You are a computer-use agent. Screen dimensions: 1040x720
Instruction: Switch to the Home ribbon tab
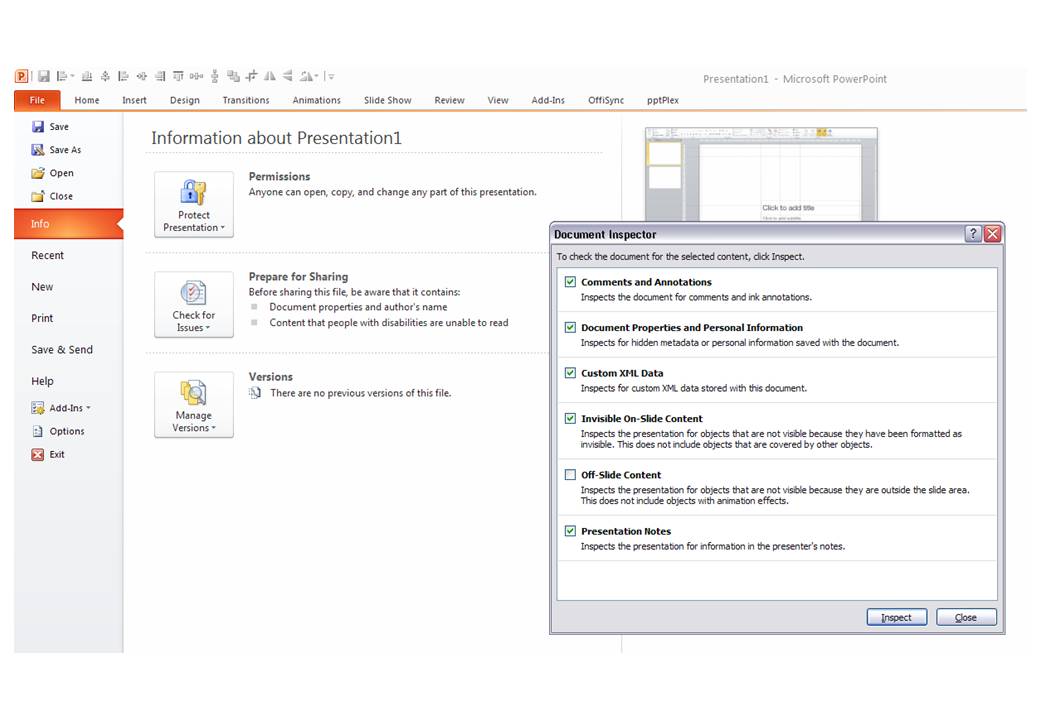pyautogui.click(x=87, y=100)
